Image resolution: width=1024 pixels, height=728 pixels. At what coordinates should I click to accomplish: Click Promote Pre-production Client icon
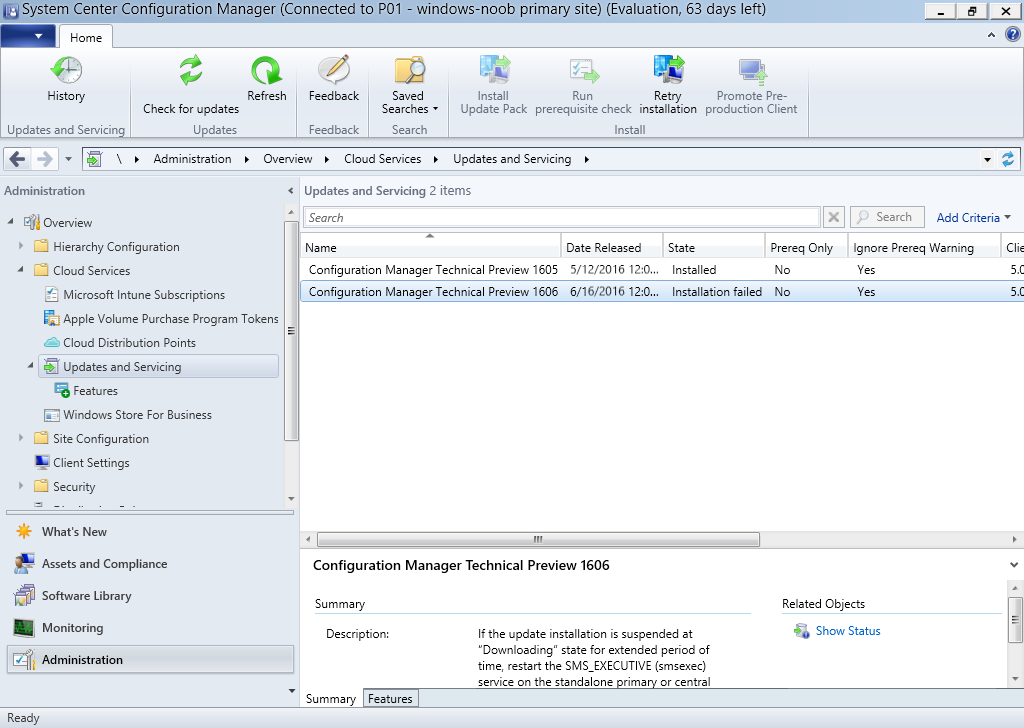click(x=752, y=71)
